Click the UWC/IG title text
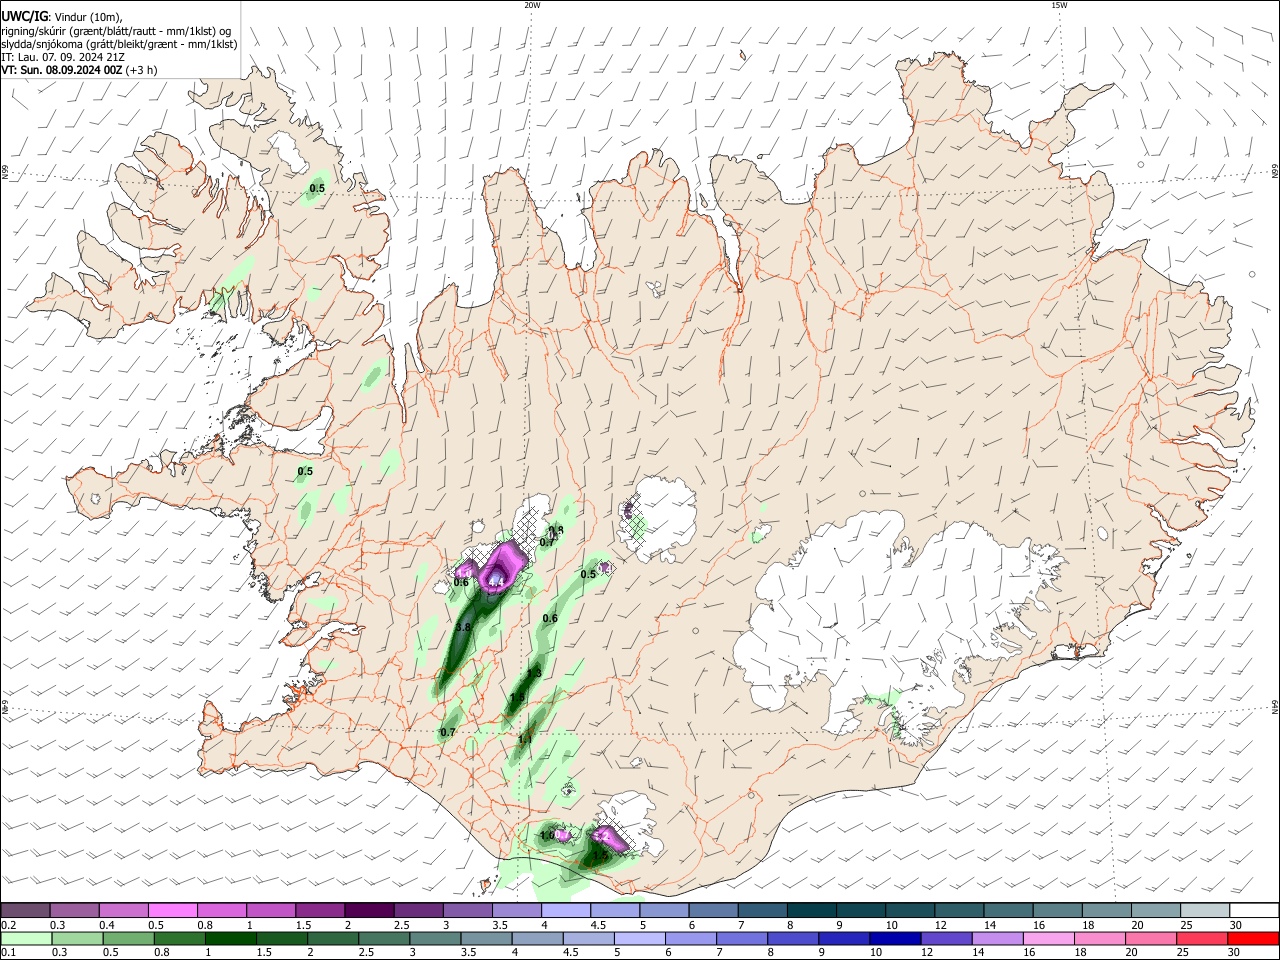This screenshot has height=960, width=1280. [24, 16]
